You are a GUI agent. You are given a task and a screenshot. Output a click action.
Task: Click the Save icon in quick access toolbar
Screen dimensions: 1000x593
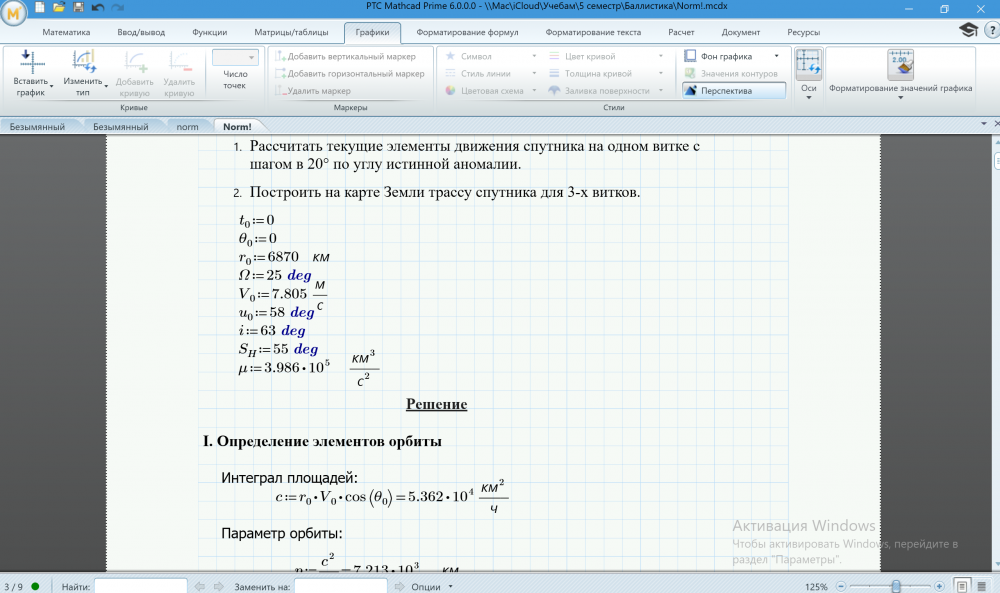pyautogui.click(x=78, y=8)
